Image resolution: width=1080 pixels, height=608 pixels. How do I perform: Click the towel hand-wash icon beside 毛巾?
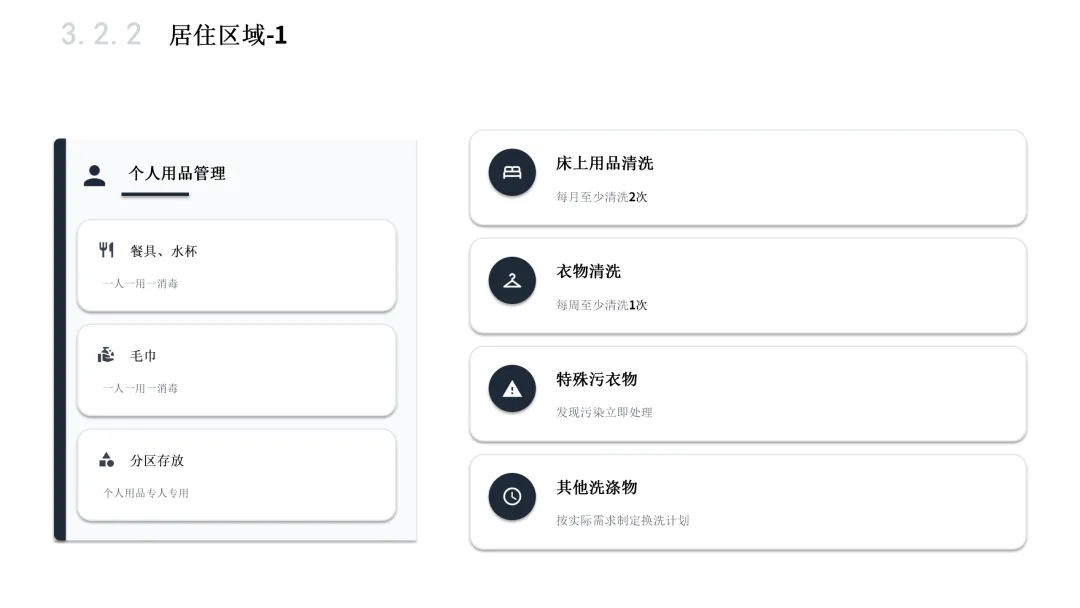click(x=106, y=355)
